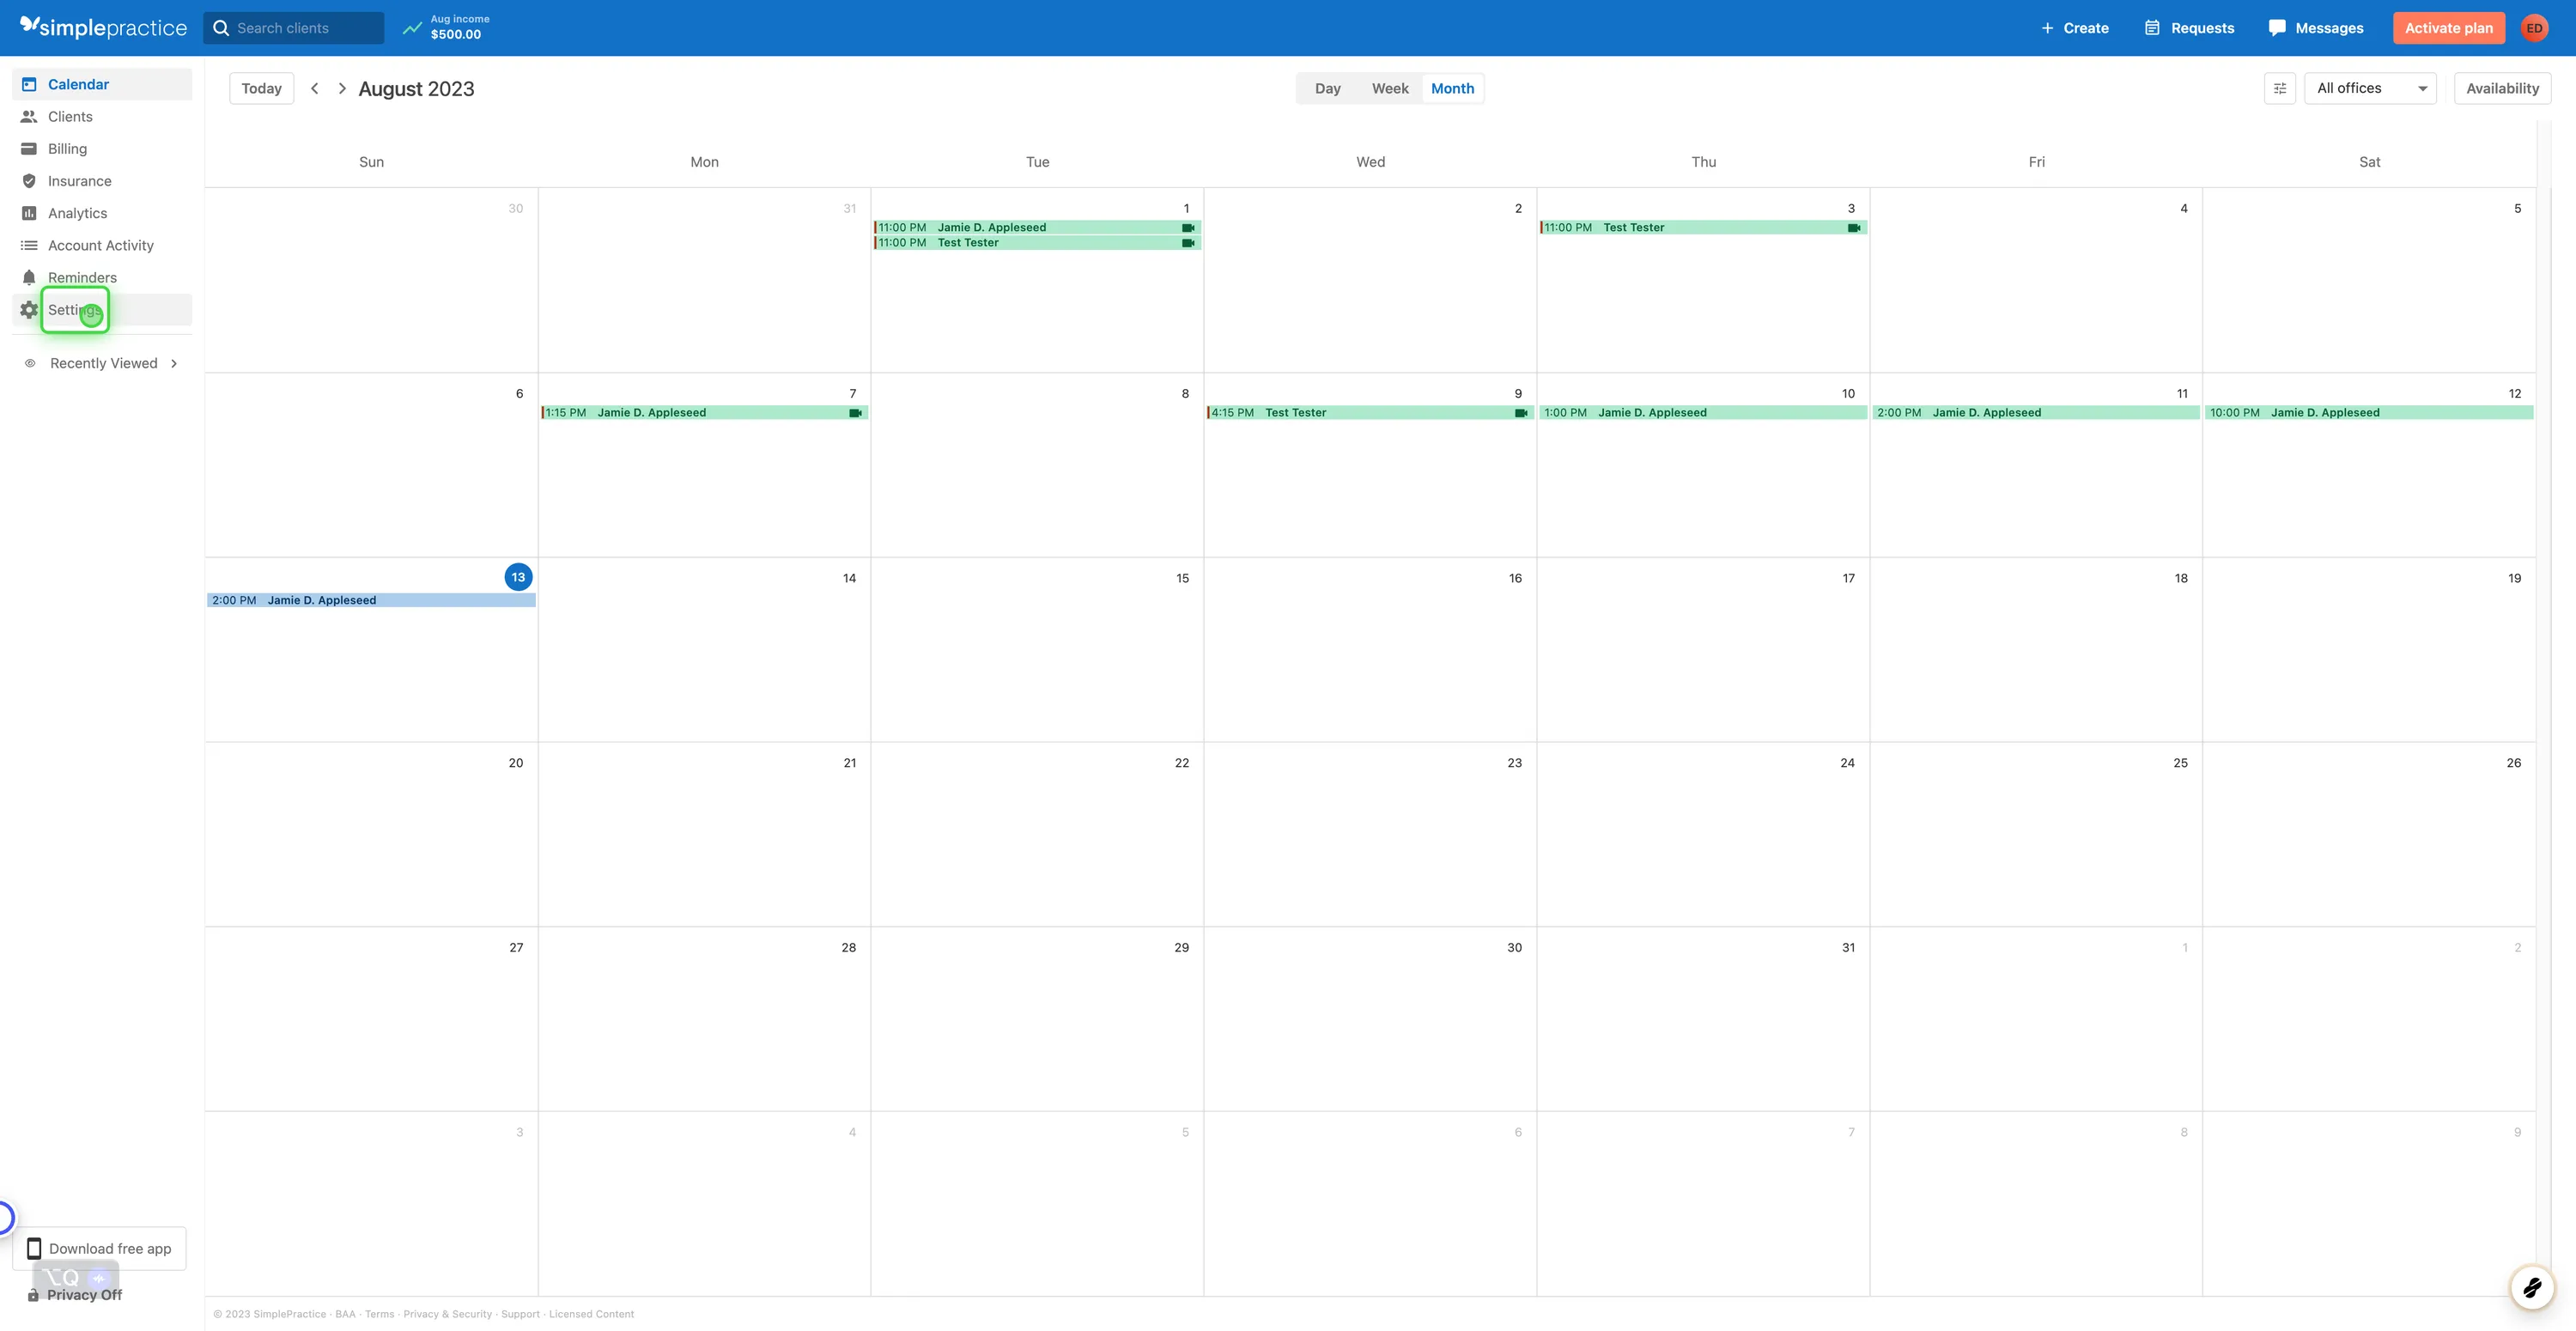Open Calendar in sidebar

pyautogui.click(x=102, y=84)
